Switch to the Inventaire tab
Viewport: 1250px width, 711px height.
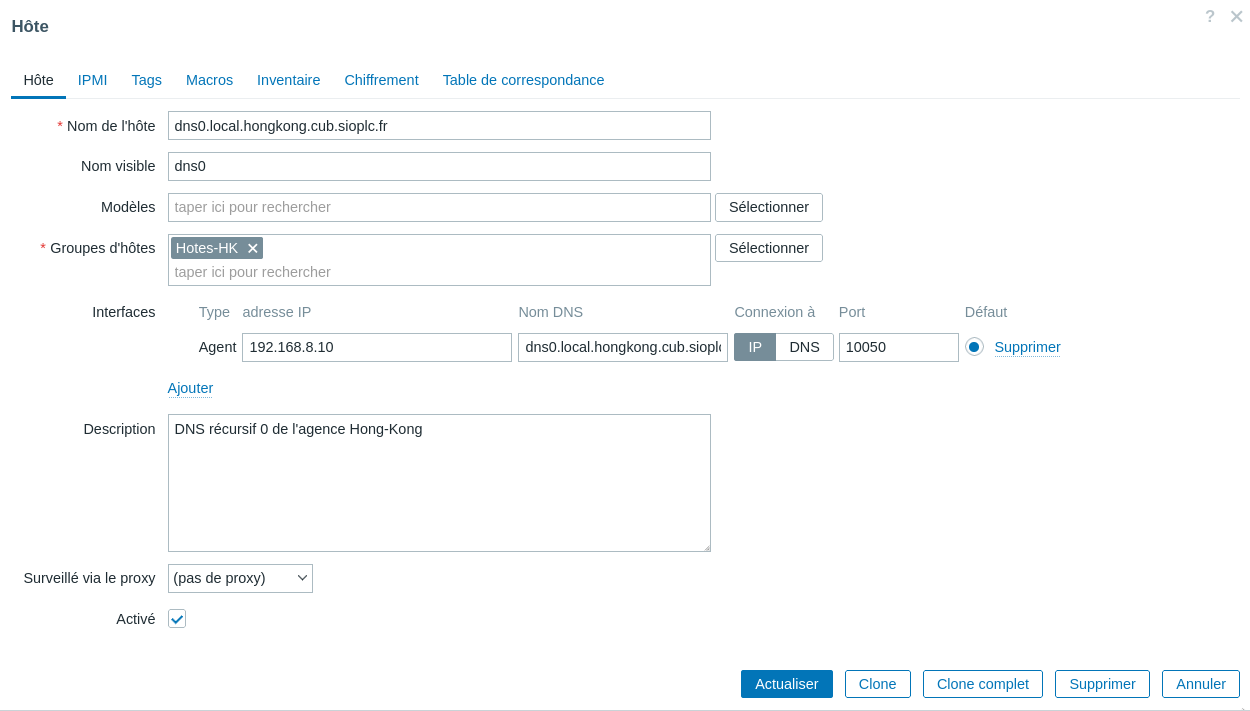pos(288,80)
